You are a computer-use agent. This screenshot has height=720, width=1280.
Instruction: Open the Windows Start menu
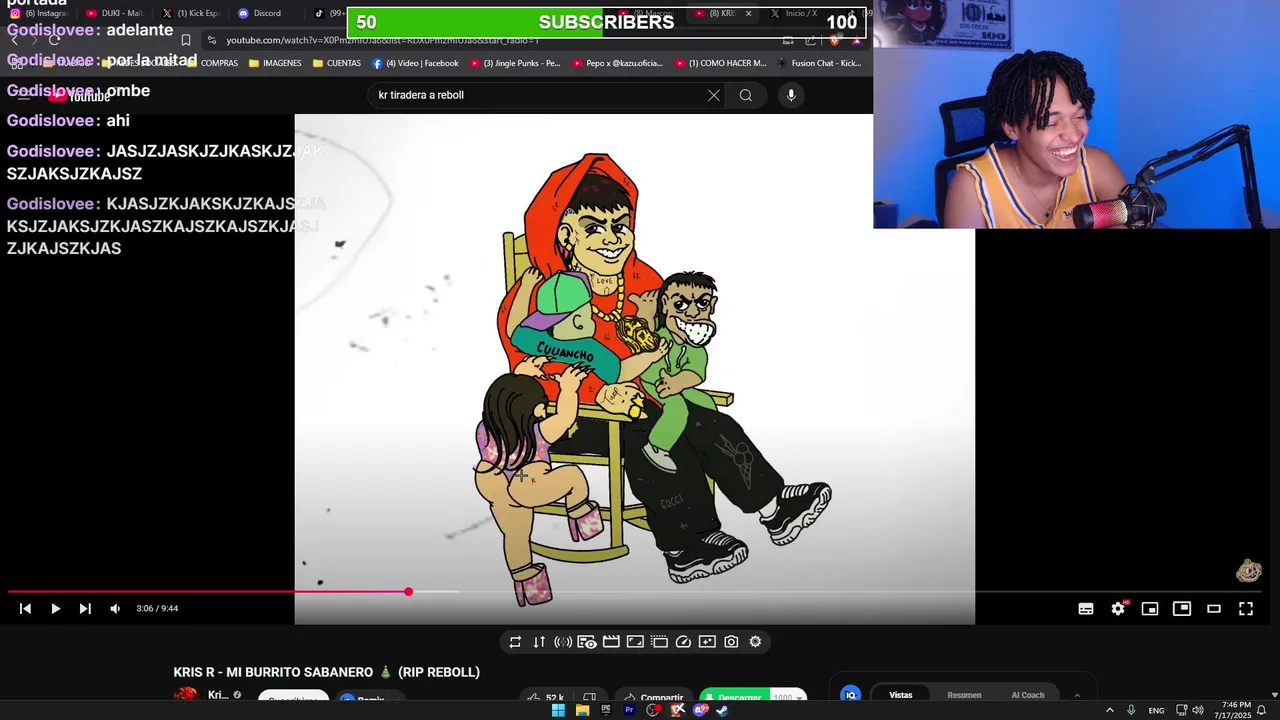tap(558, 710)
